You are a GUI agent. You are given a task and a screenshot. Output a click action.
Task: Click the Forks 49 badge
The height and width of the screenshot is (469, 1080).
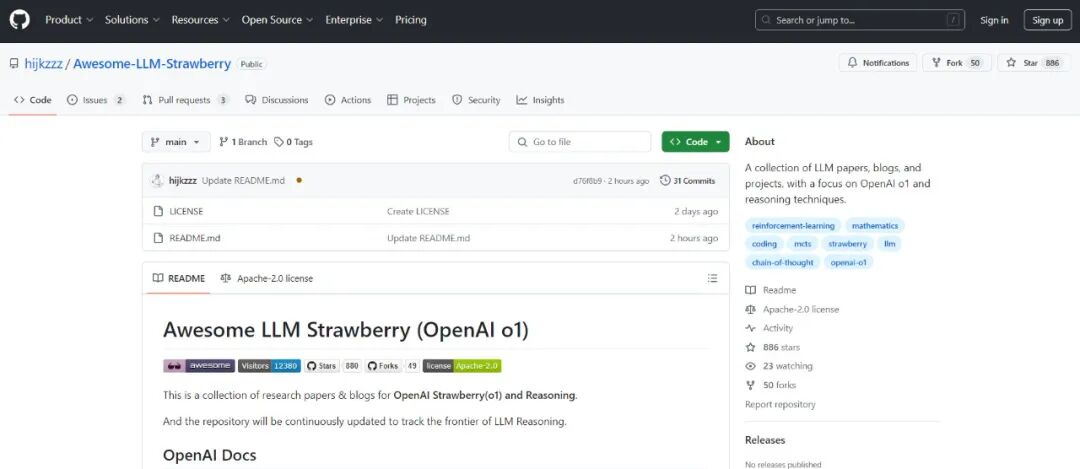[x=392, y=366]
